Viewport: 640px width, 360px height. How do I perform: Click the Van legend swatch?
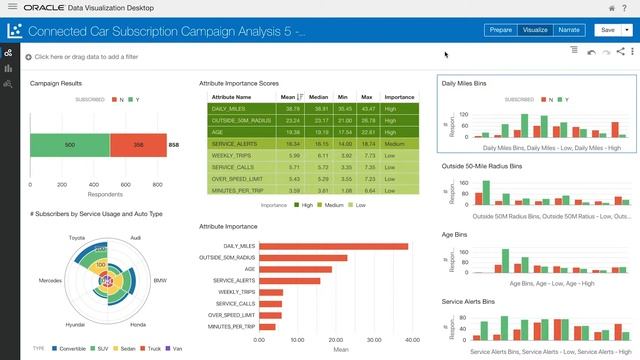[168, 349]
